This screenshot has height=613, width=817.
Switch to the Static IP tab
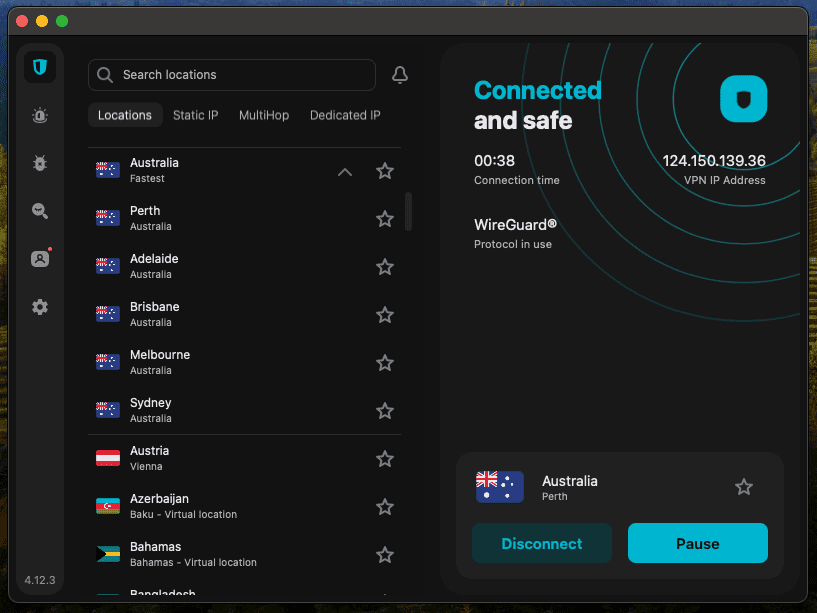[x=195, y=115]
